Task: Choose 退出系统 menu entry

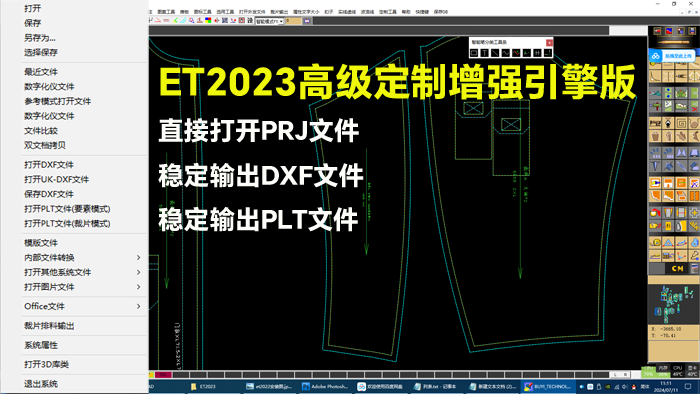Action: click(x=41, y=384)
